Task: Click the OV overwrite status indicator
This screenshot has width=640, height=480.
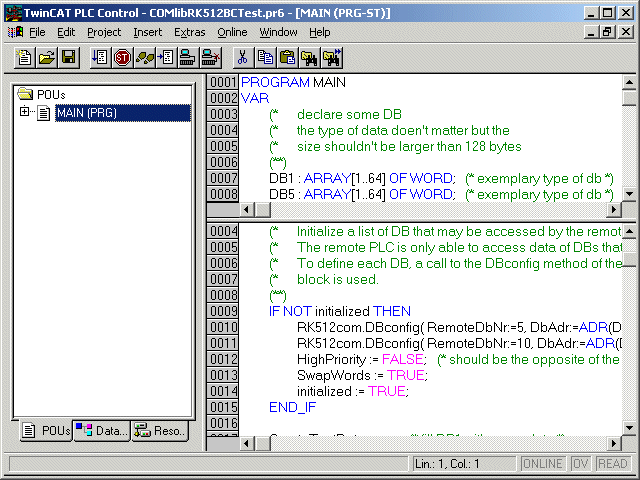Action: click(x=580, y=464)
